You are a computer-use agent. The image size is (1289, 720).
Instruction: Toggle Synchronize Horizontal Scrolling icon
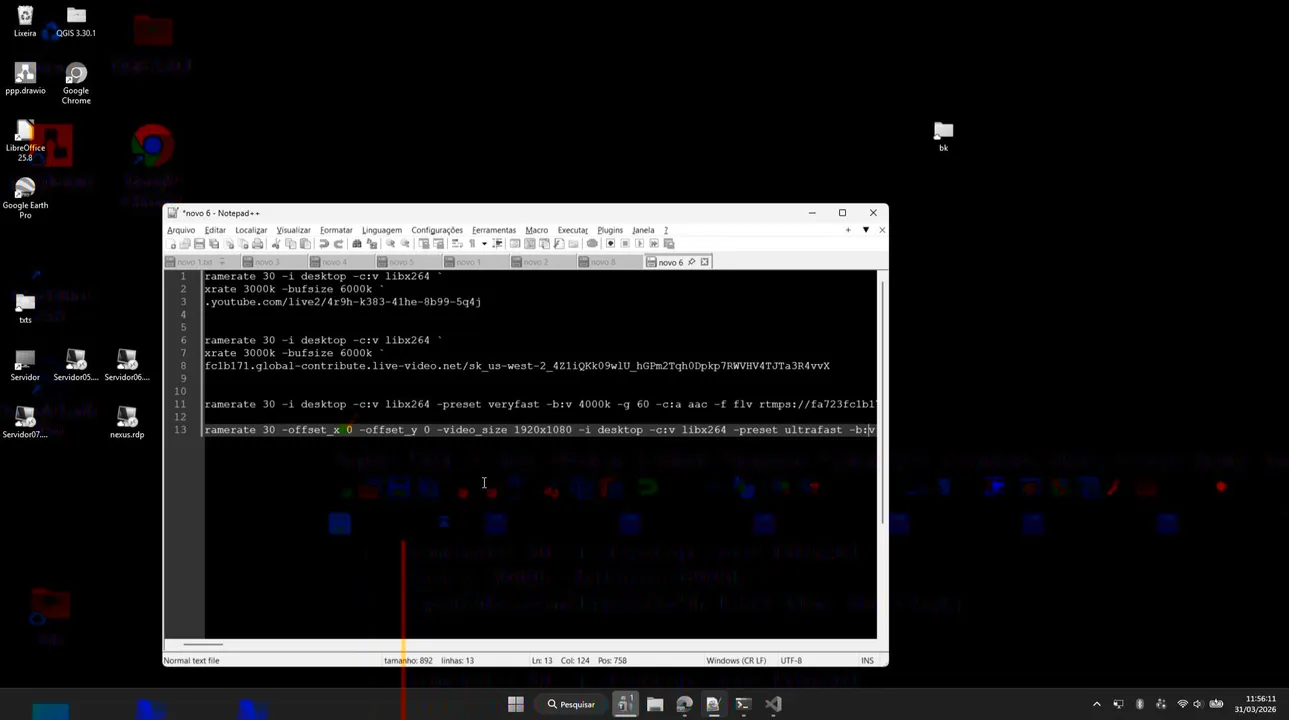pos(438,244)
